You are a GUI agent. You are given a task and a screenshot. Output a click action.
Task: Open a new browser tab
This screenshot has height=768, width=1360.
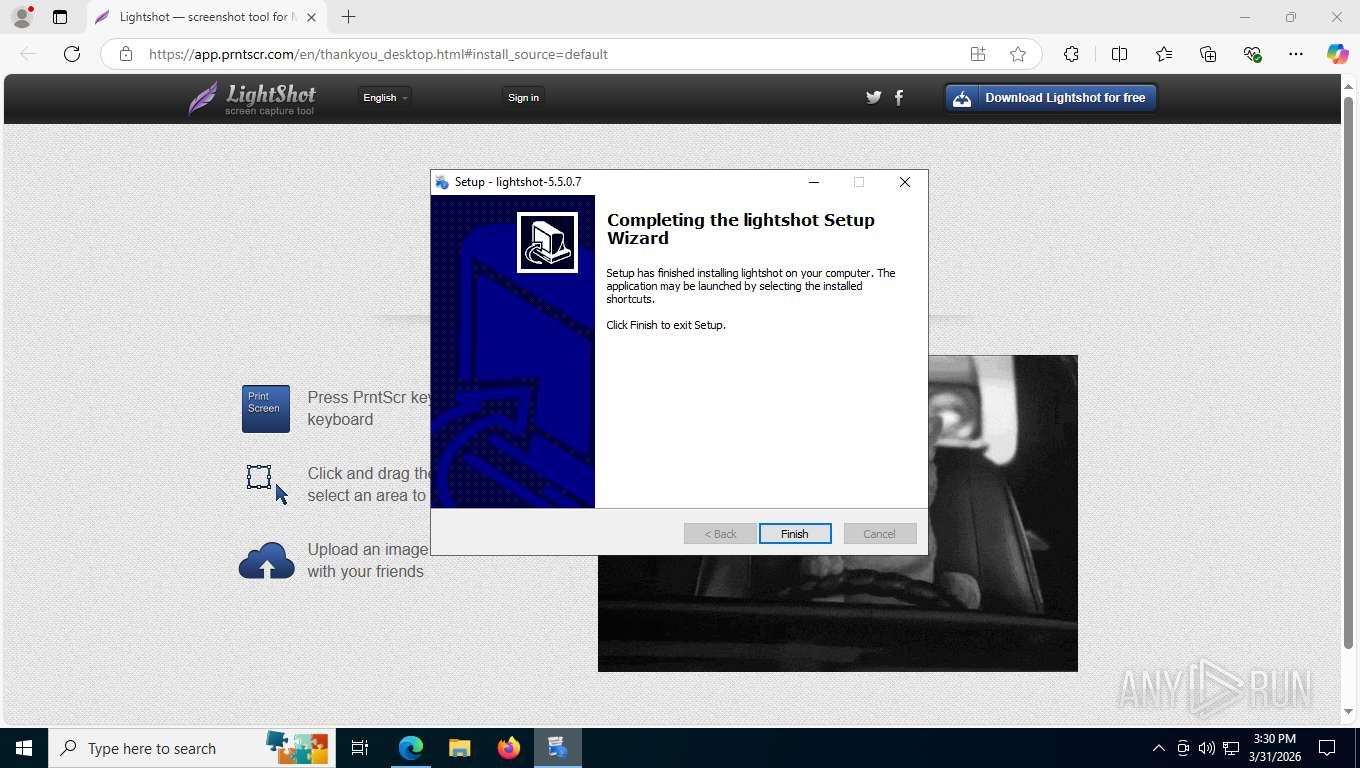(x=348, y=17)
